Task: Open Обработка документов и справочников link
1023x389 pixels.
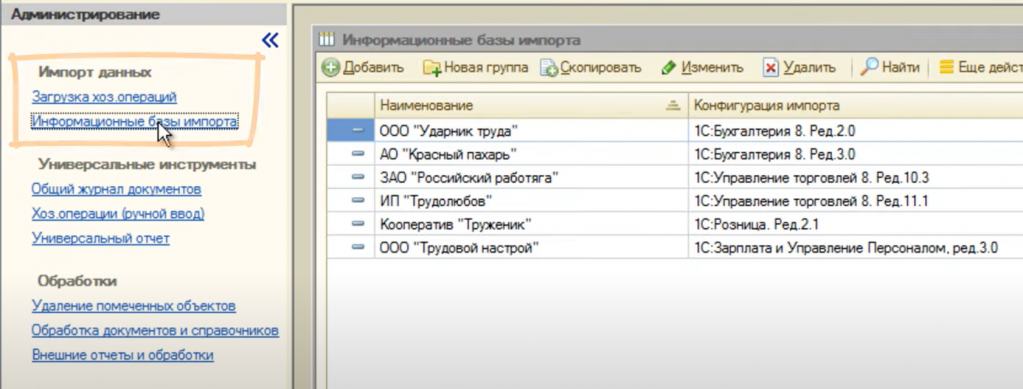Action: point(155,331)
